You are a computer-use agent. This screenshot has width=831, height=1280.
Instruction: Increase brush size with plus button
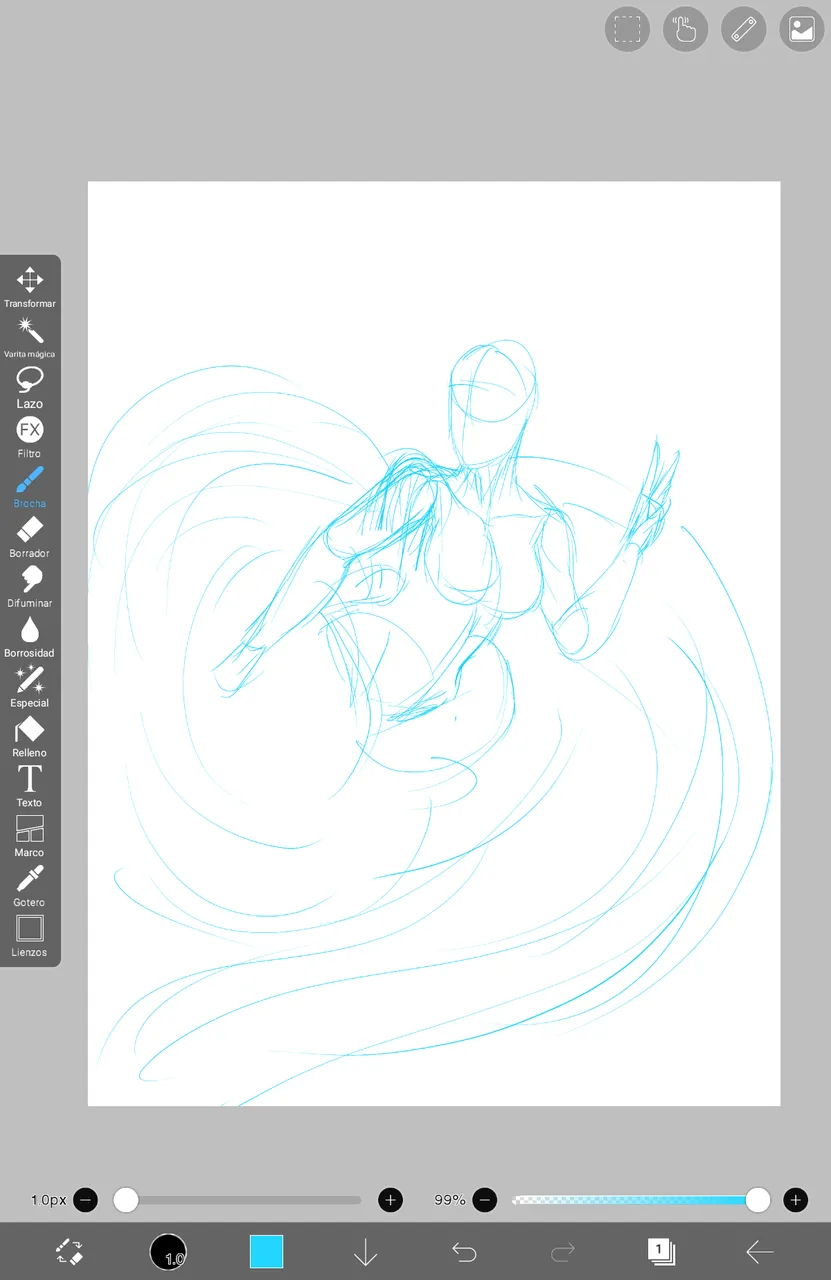[x=390, y=1200]
